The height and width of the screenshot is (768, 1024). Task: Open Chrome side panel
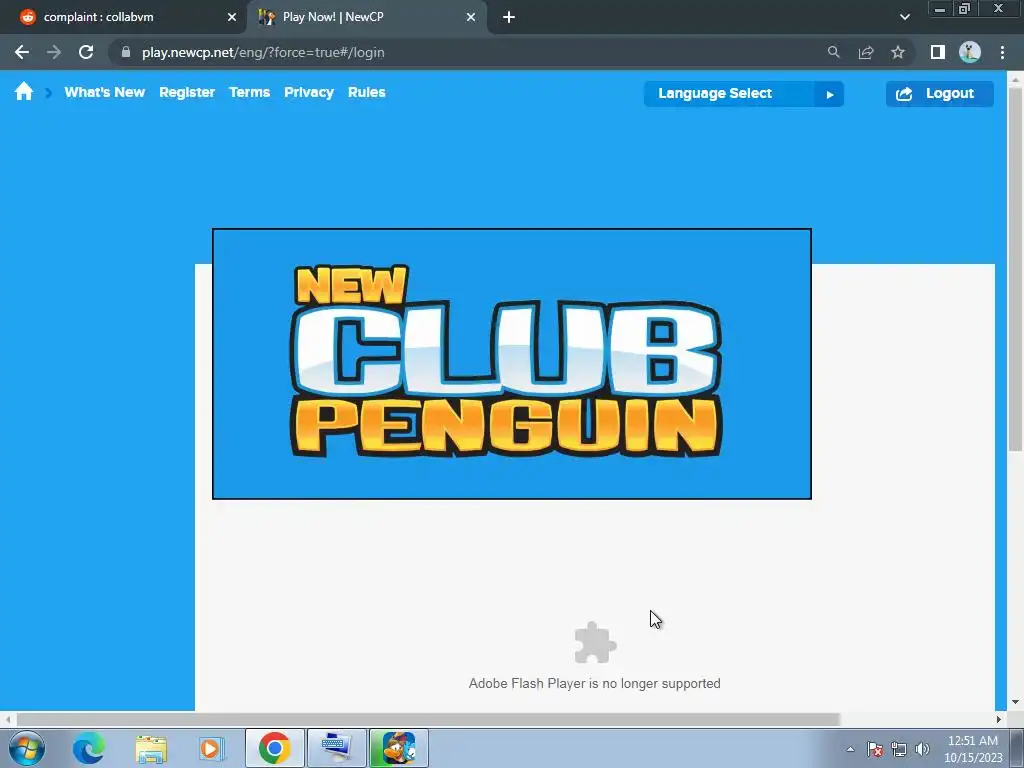coord(938,52)
